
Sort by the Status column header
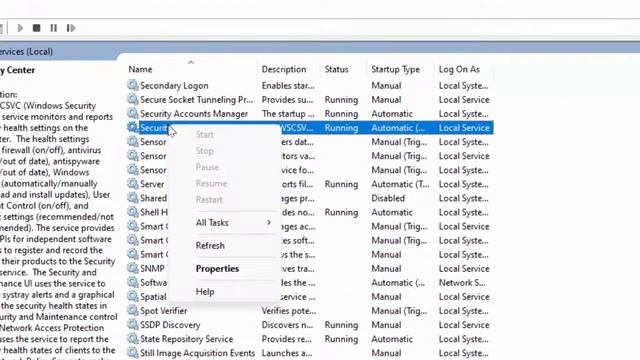[x=336, y=69]
